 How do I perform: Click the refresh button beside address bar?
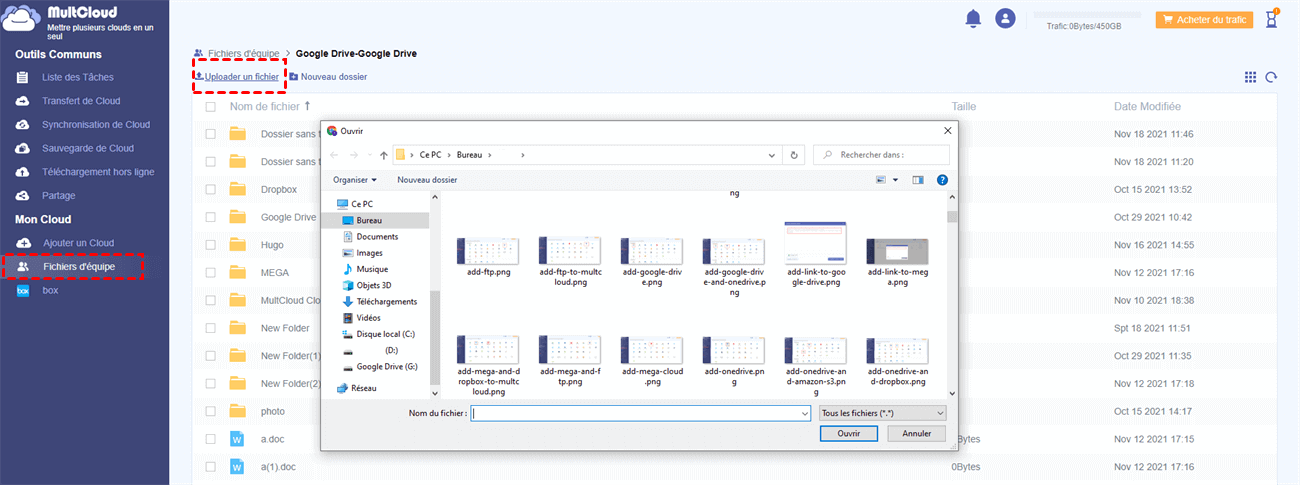794,155
